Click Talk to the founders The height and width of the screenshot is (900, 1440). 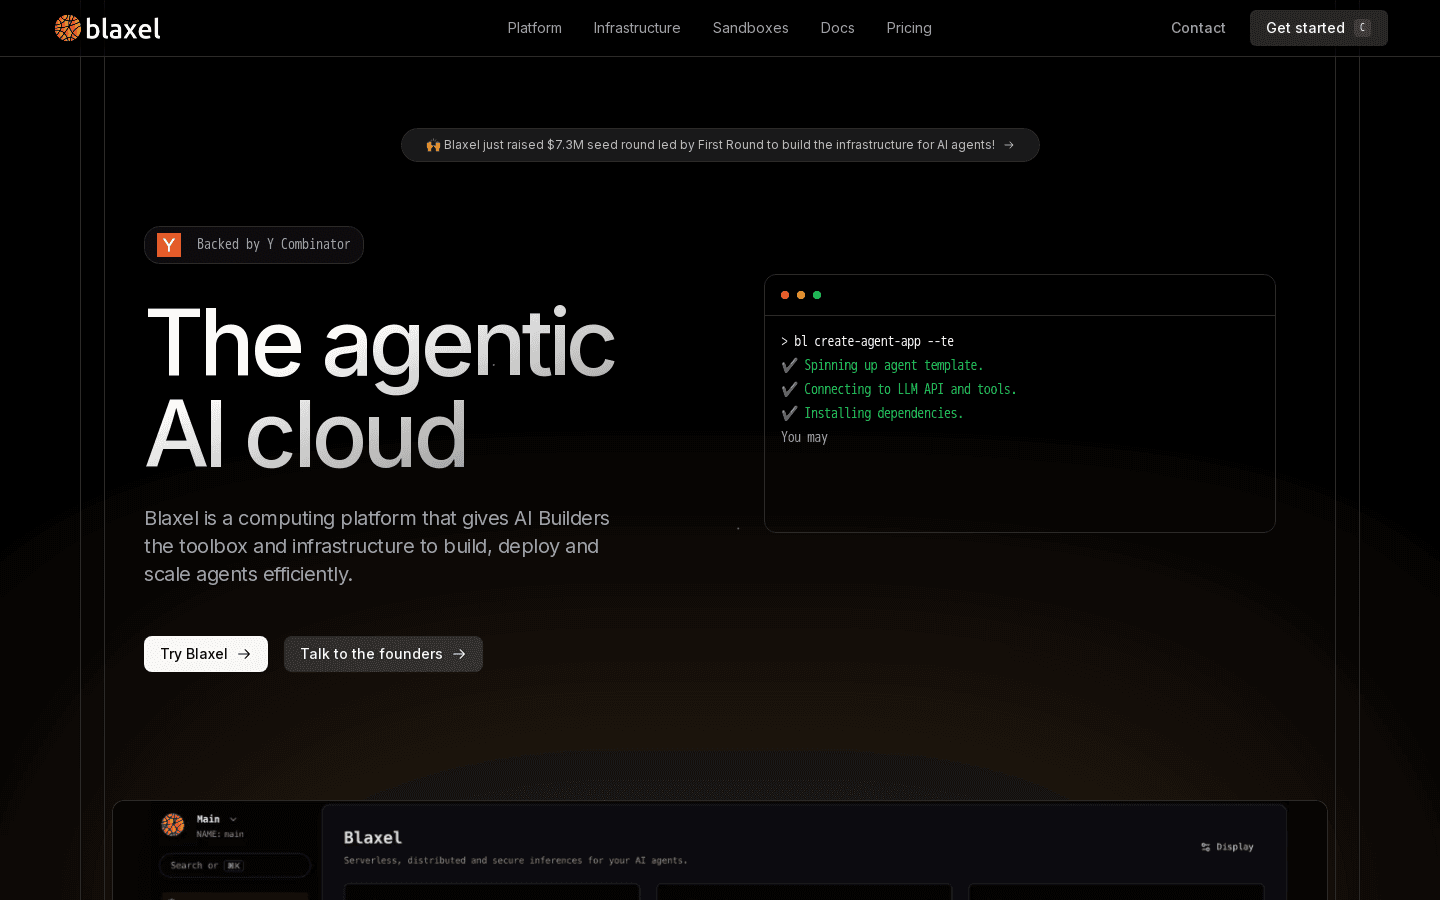click(x=383, y=654)
